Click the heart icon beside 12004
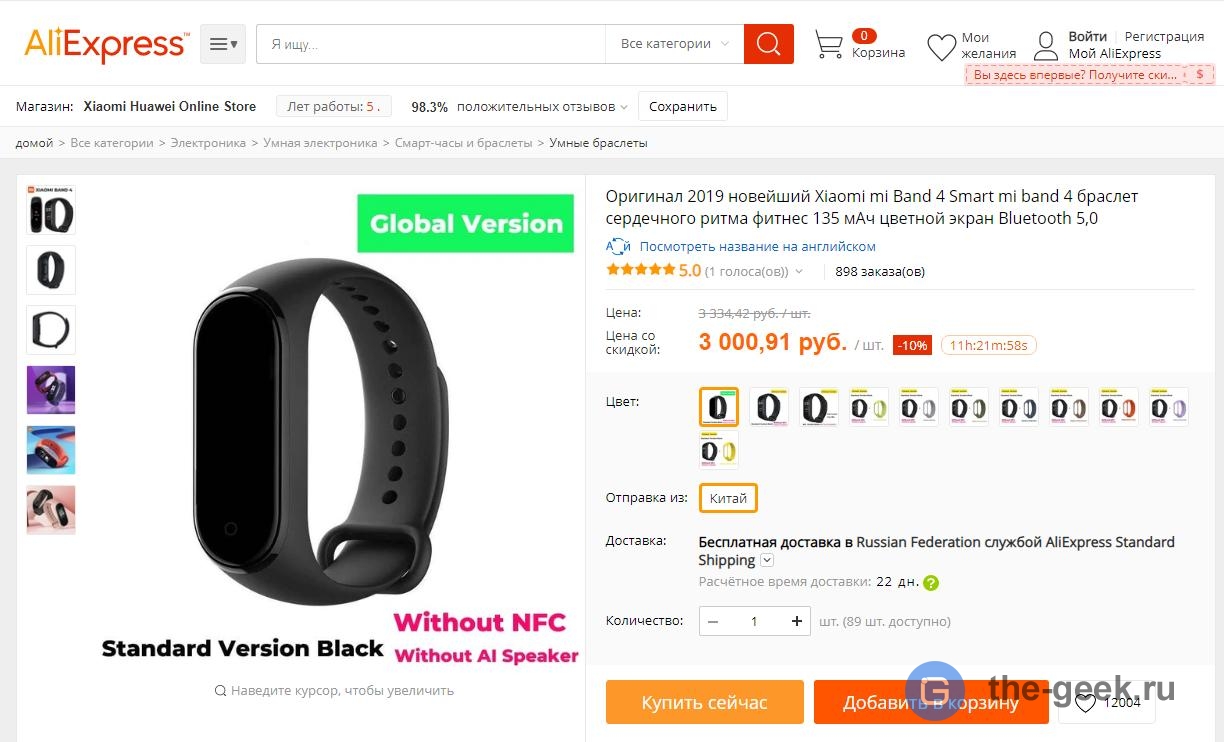This screenshot has height=742, width=1224. (x=1085, y=702)
